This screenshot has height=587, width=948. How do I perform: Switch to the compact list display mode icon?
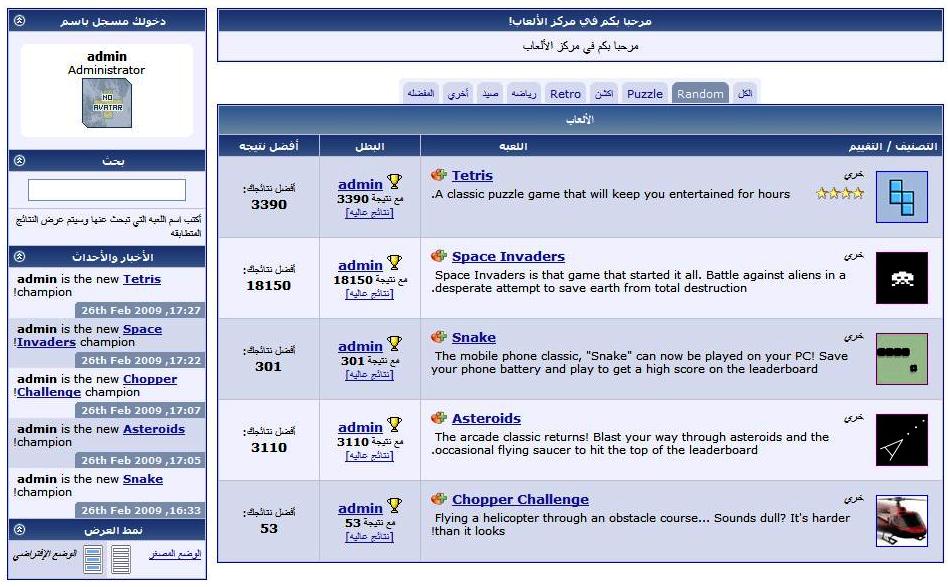click(x=121, y=558)
